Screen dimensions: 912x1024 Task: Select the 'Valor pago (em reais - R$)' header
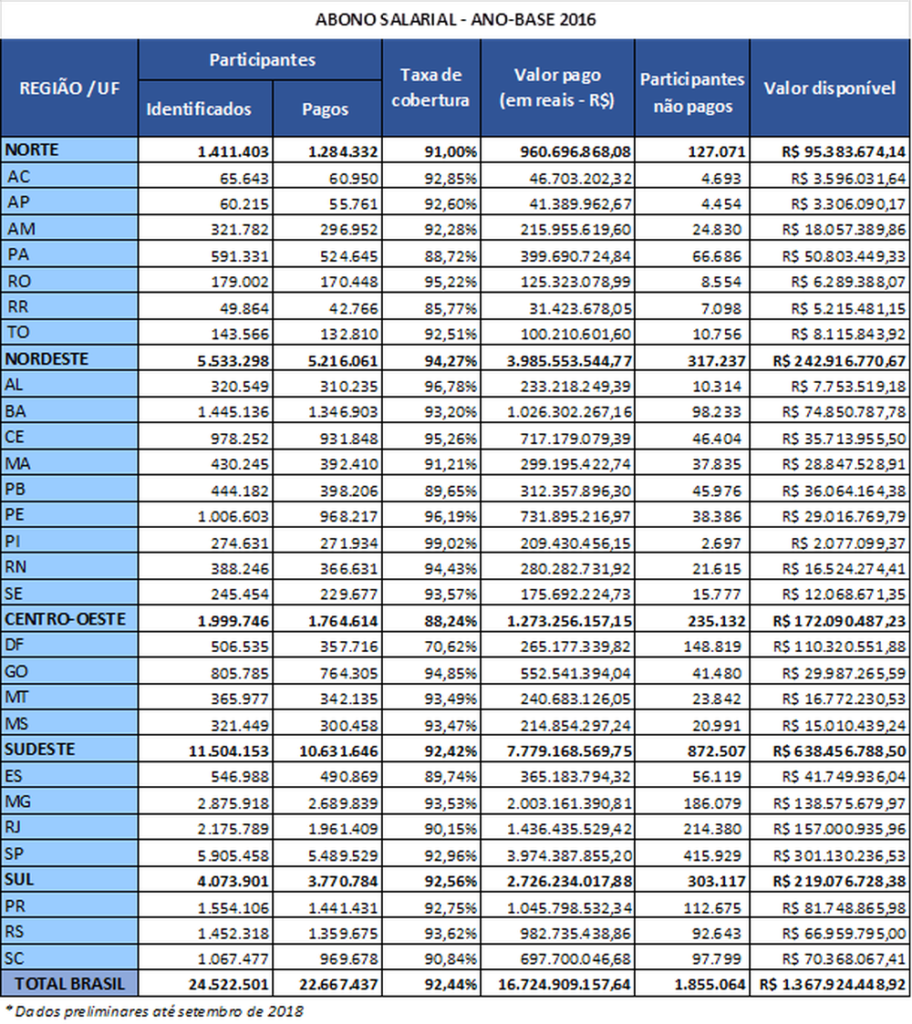pos(557,88)
